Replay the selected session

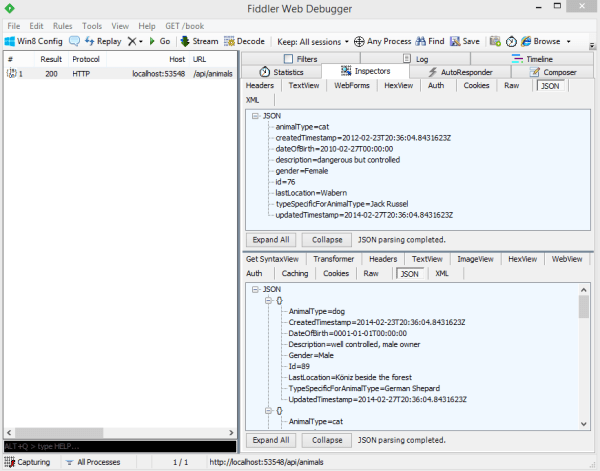coord(103,41)
